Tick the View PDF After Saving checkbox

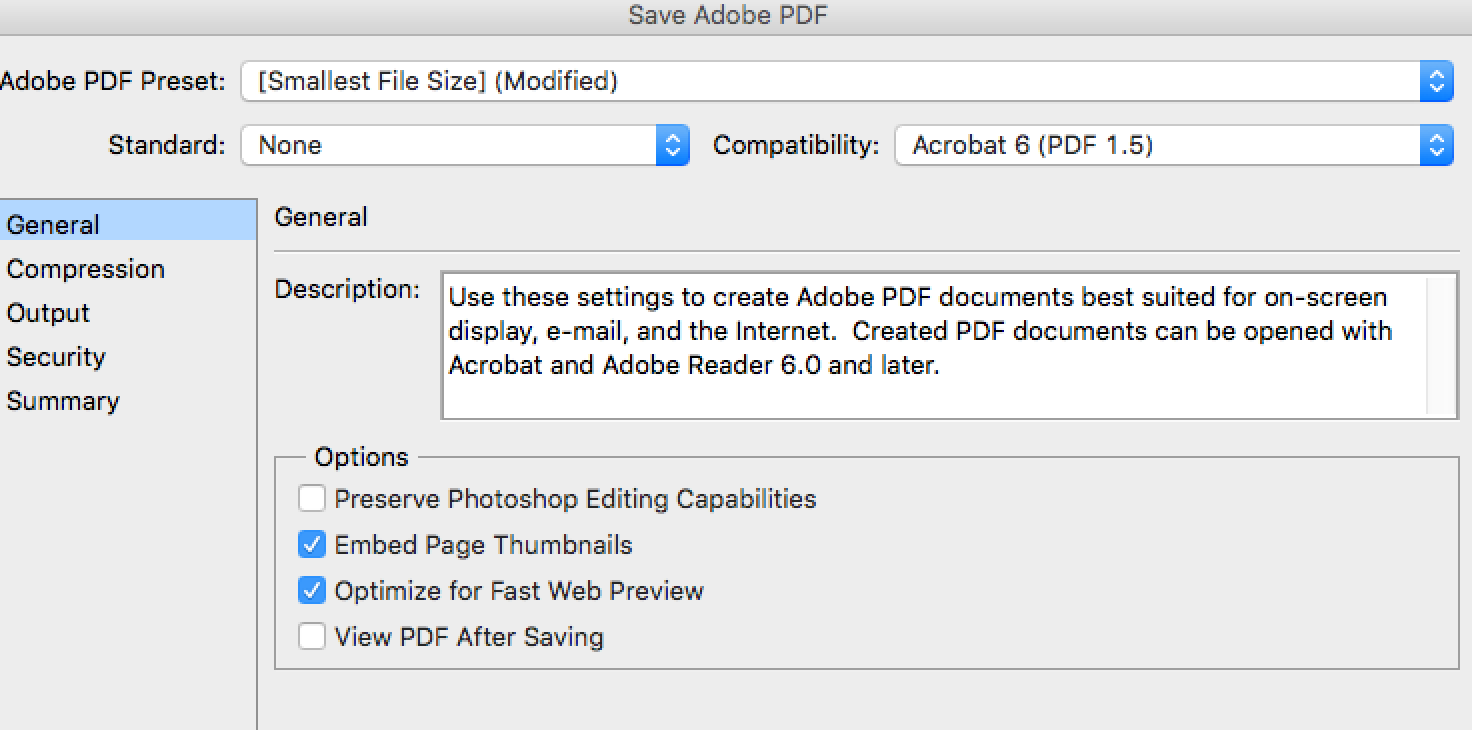pyautogui.click(x=312, y=637)
